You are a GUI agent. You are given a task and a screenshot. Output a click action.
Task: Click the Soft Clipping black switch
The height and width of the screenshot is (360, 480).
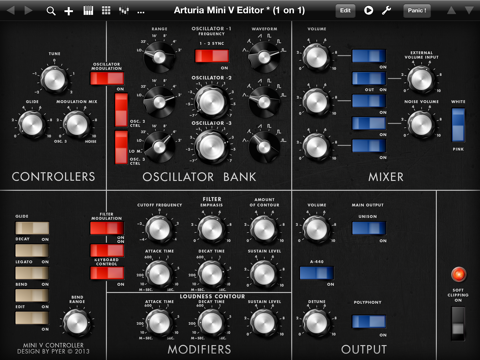[458, 323]
